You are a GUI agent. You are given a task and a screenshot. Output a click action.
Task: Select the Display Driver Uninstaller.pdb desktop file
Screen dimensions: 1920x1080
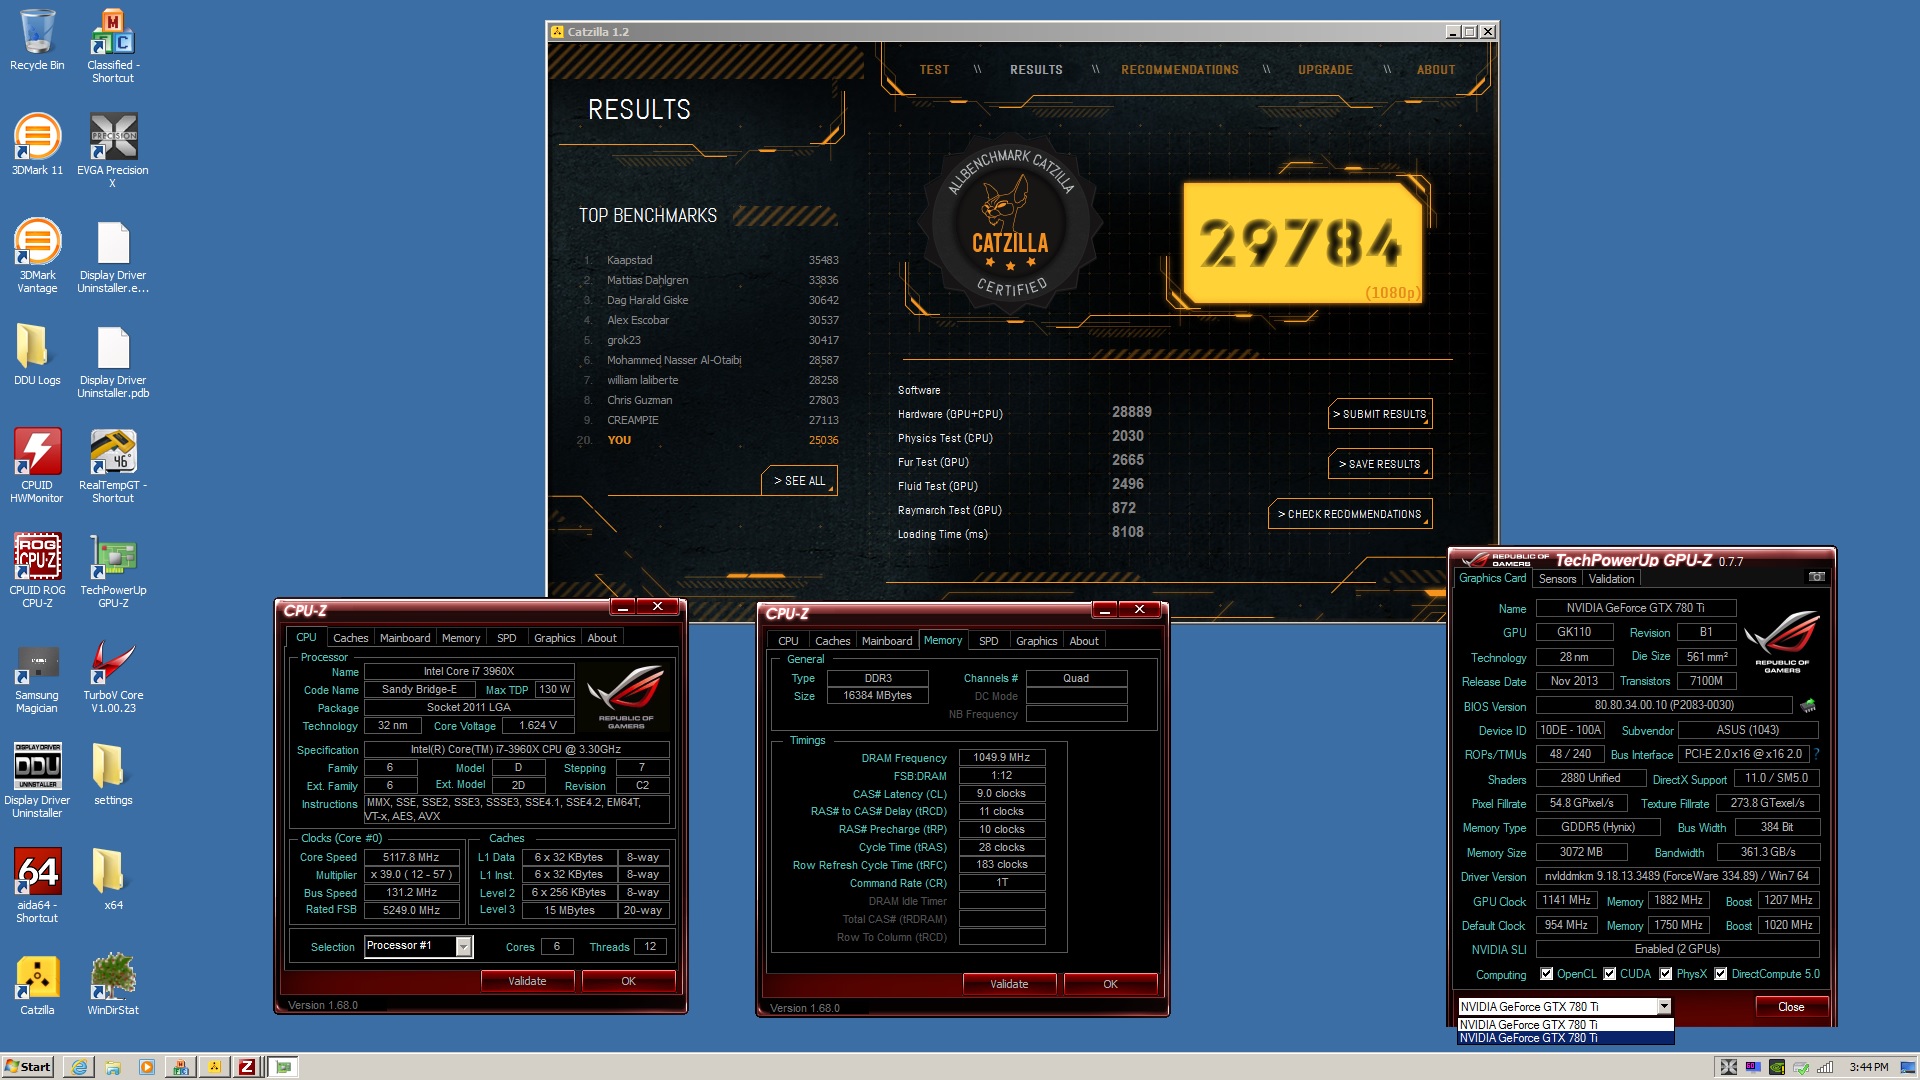(x=113, y=361)
